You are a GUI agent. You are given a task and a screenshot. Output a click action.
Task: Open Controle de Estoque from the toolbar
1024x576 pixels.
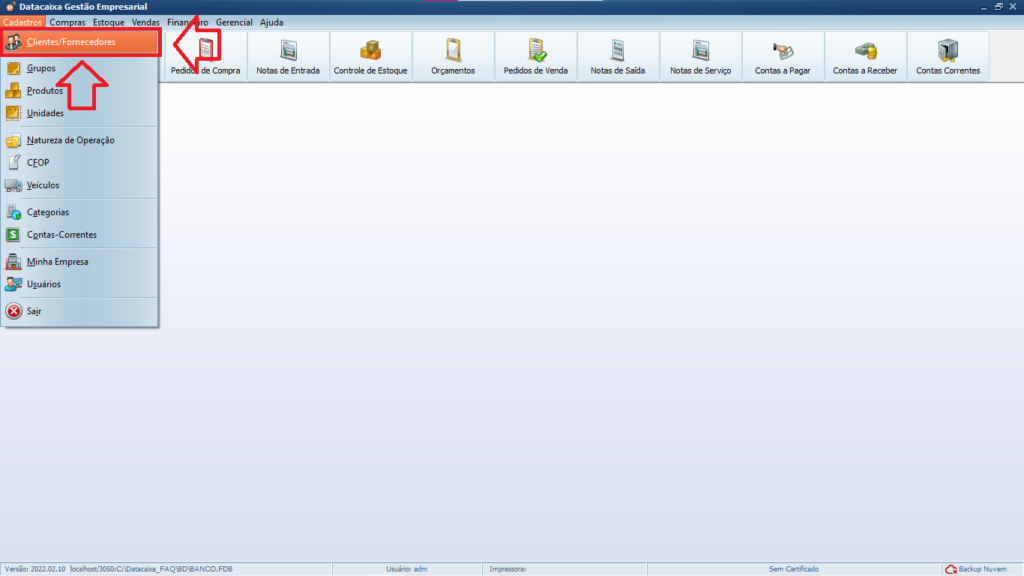[x=370, y=57]
